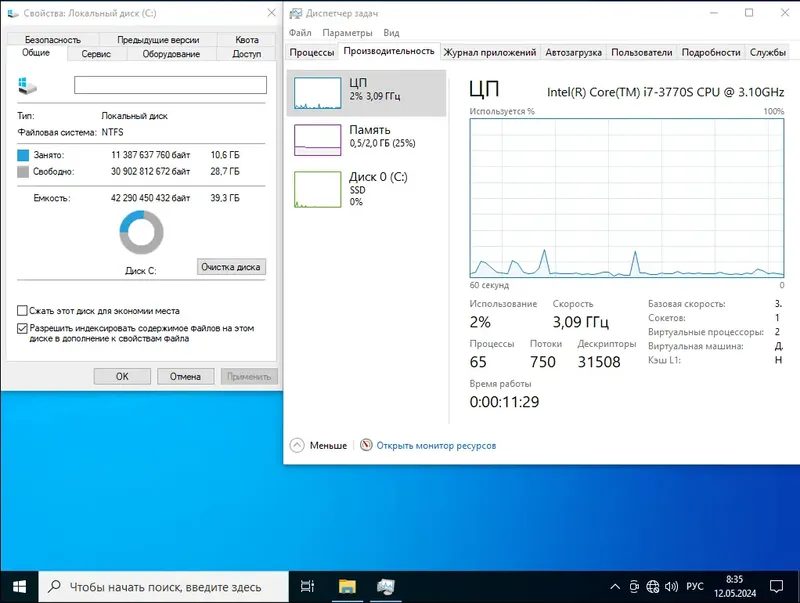The height and width of the screenshot is (603, 800).
Task: Click the 3,09 ГГц speed value
Action: click(581, 322)
